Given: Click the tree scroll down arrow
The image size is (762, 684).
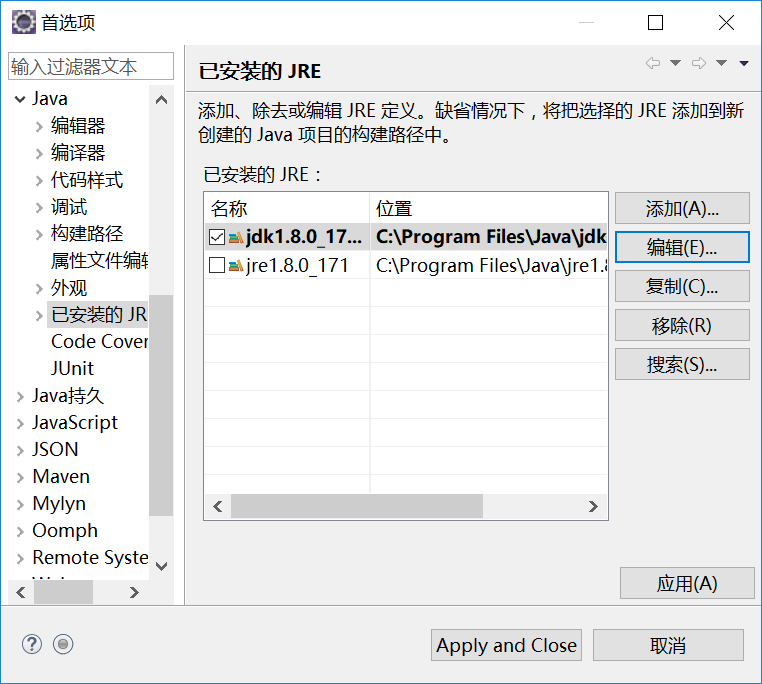Looking at the screenshot, I should (161, 566).
